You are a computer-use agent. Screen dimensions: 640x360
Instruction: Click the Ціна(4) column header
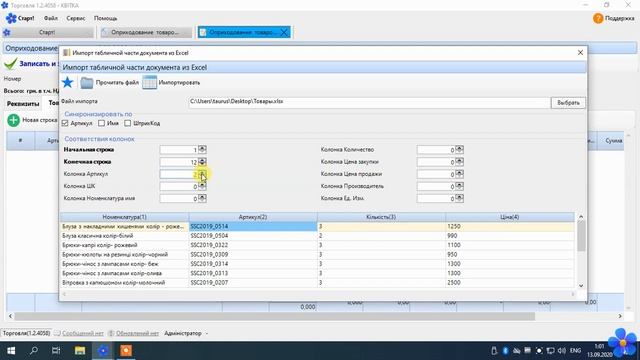click(x=510, y=217)
